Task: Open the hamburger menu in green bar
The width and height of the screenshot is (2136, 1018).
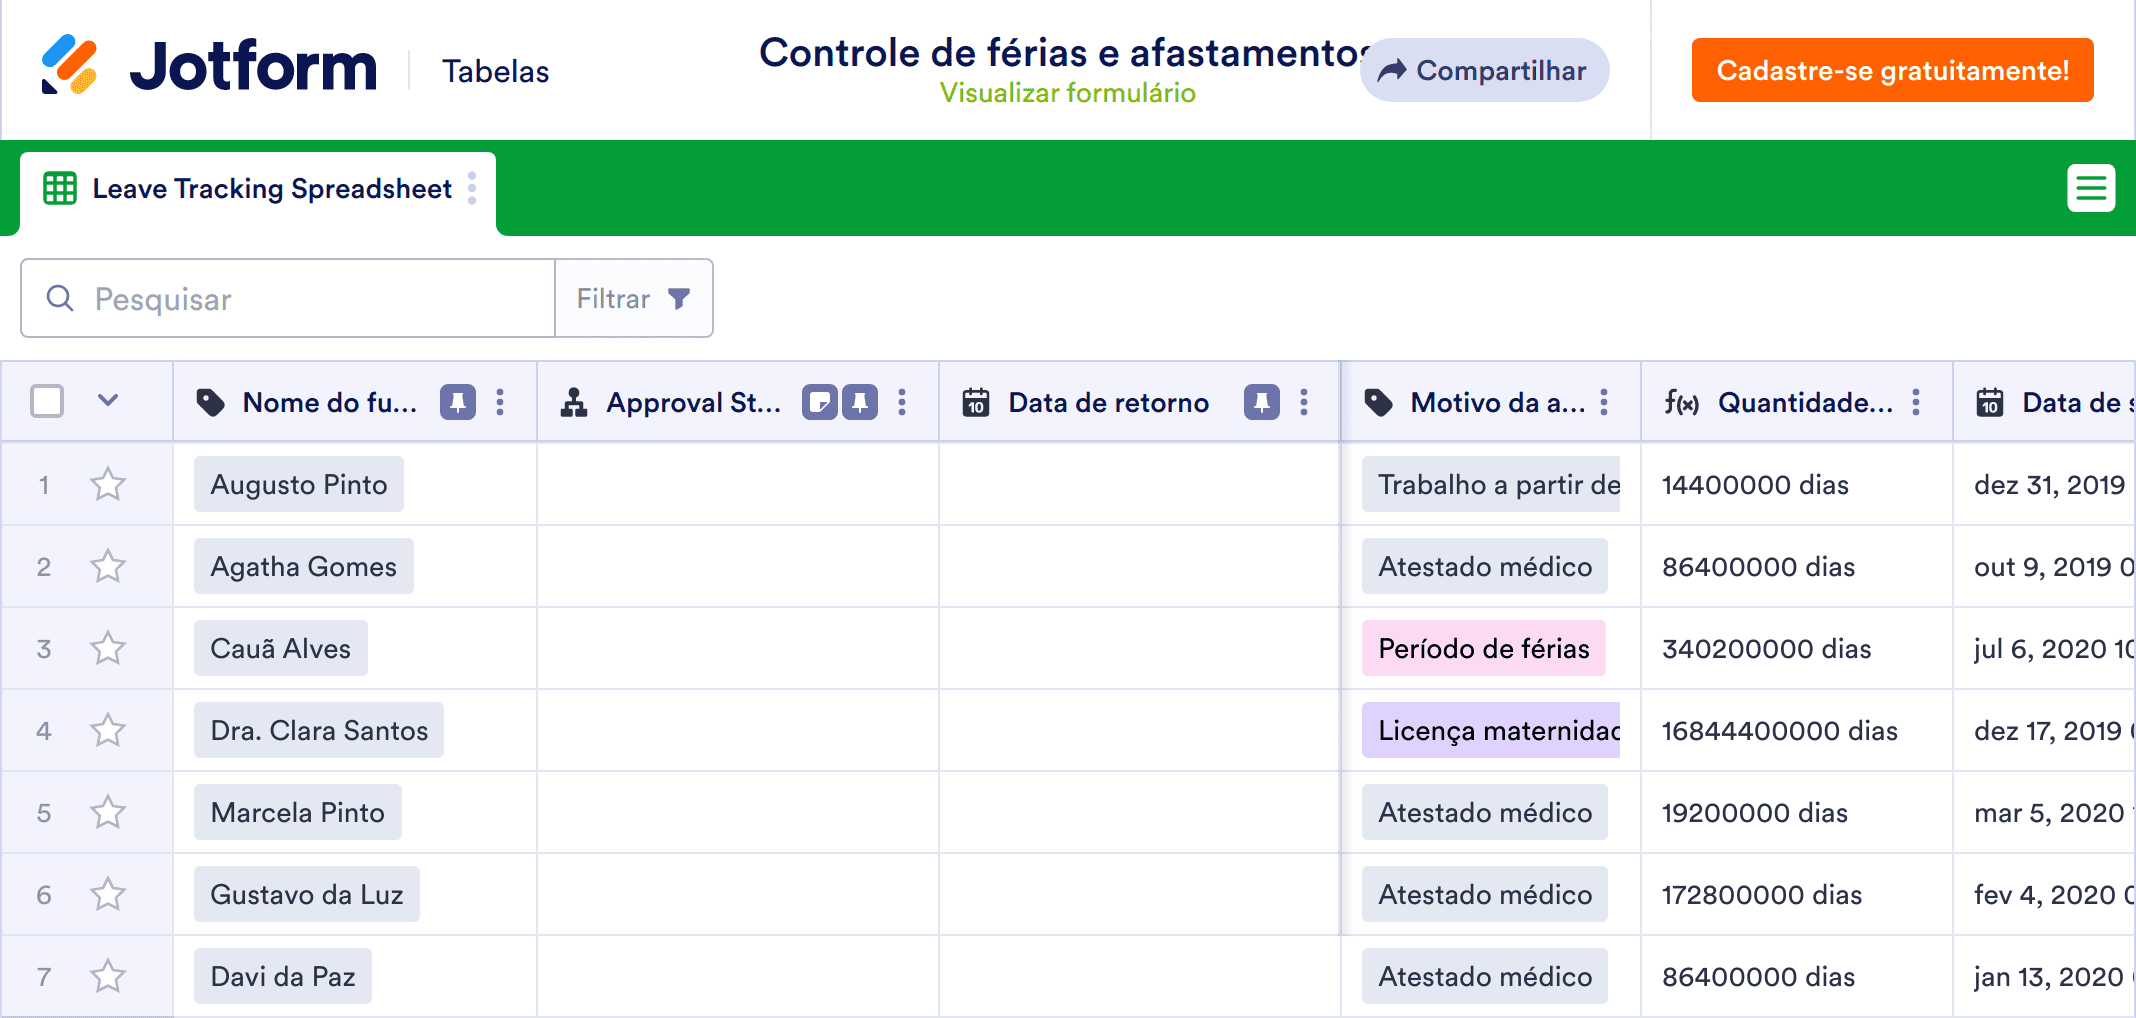Action: pyautogui.click(x=2091, y=188)
